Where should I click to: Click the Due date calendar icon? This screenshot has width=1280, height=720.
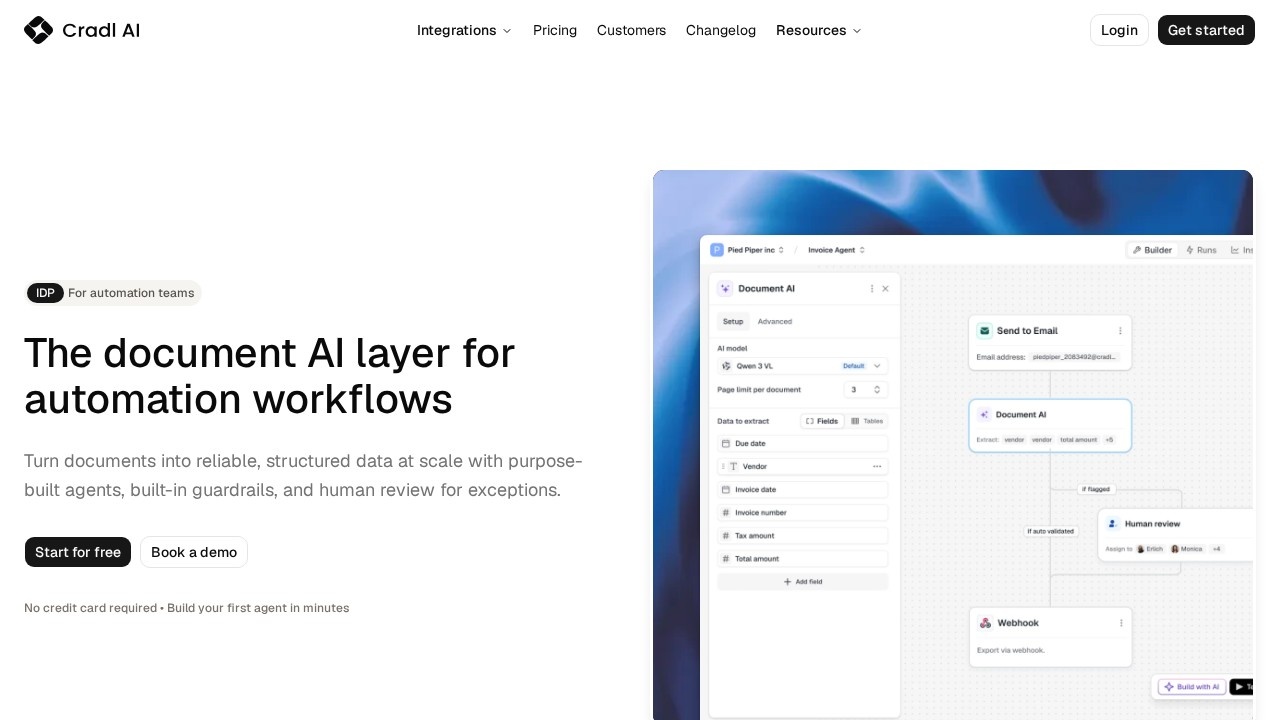(x=726, y=443)
